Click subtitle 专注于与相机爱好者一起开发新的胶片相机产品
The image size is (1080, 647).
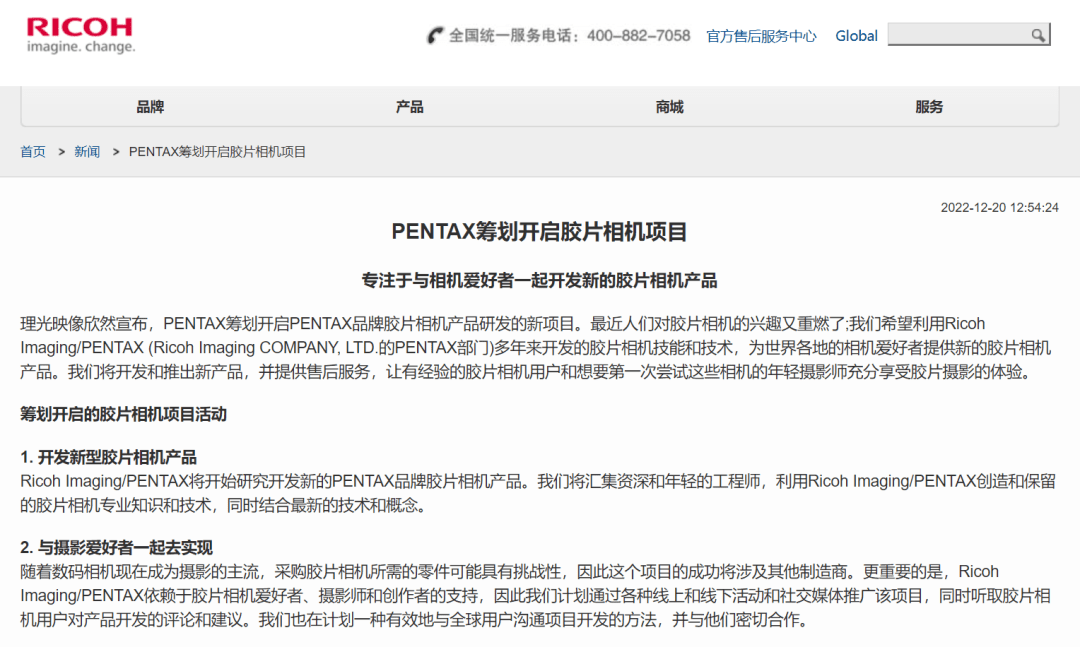pyautogui.click(x=539, y=280)
